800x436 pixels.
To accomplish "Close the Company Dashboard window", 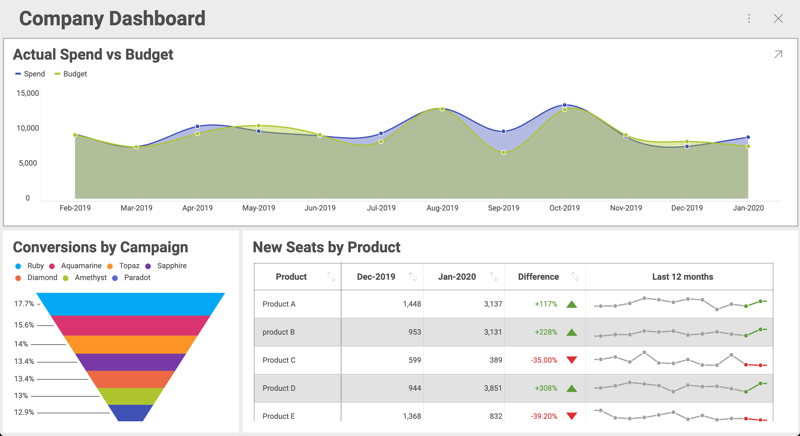I will click(778, 18).
